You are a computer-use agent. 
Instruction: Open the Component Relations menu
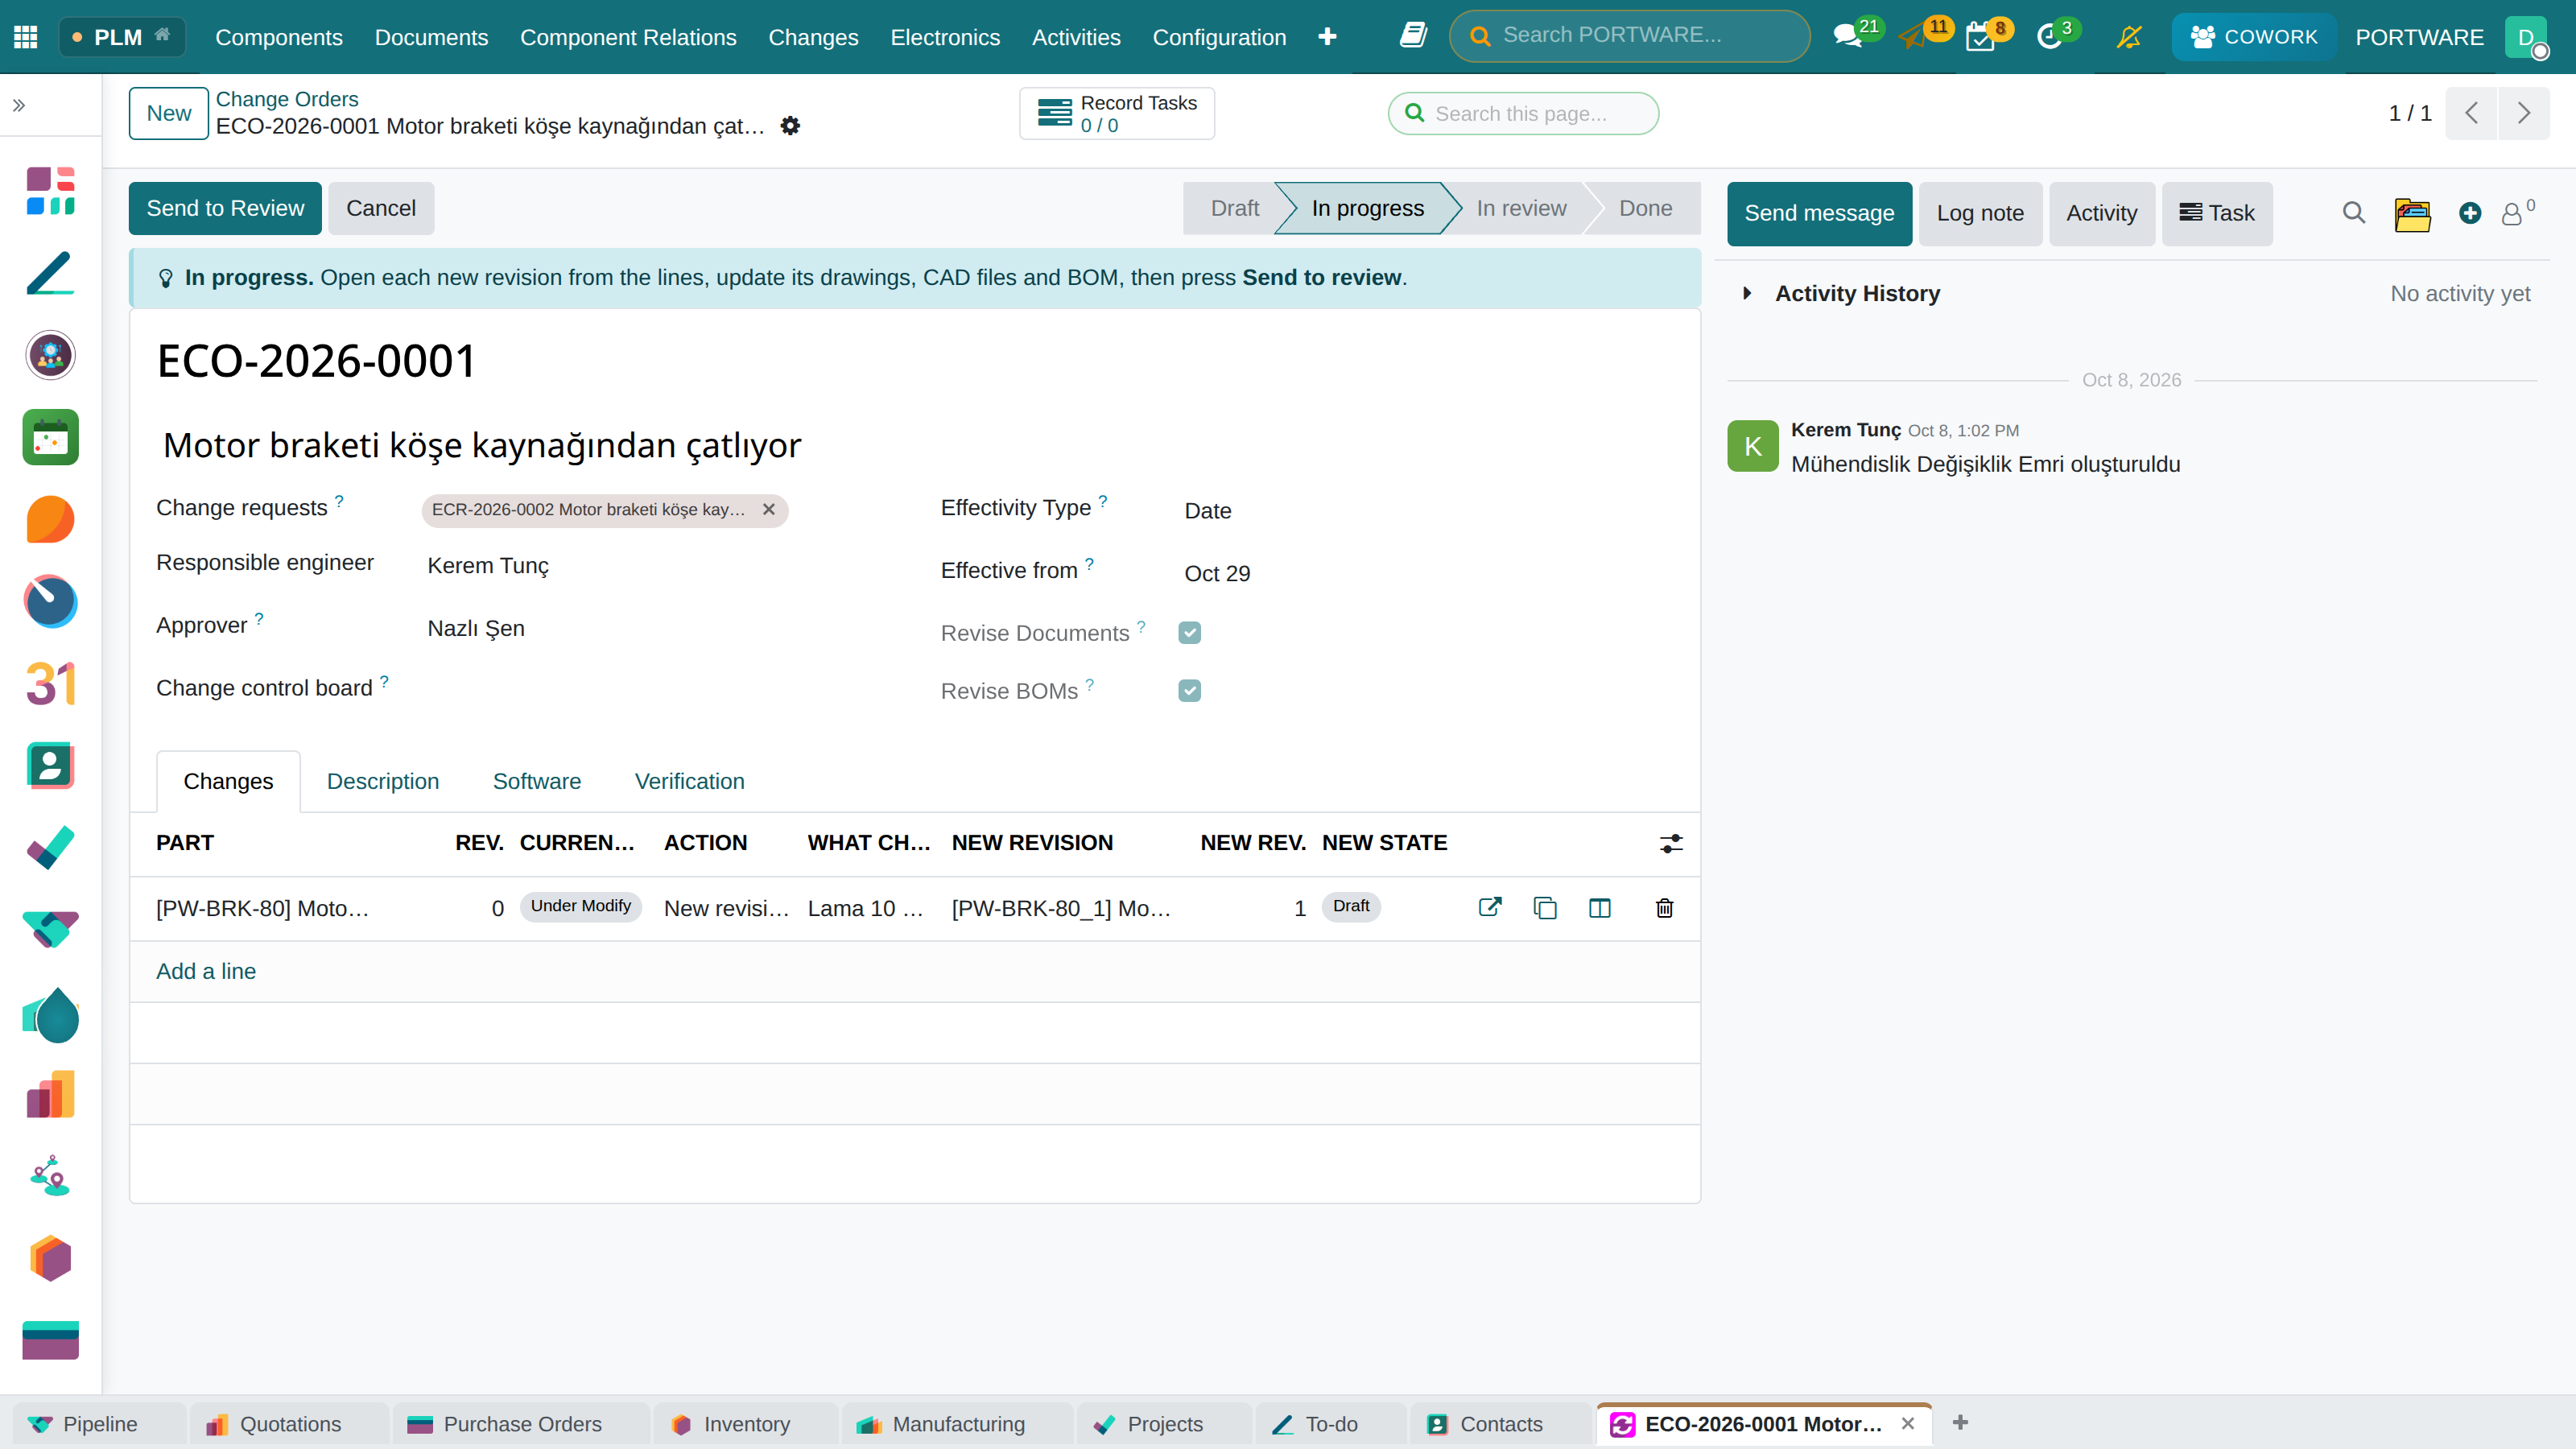[628, 37]
